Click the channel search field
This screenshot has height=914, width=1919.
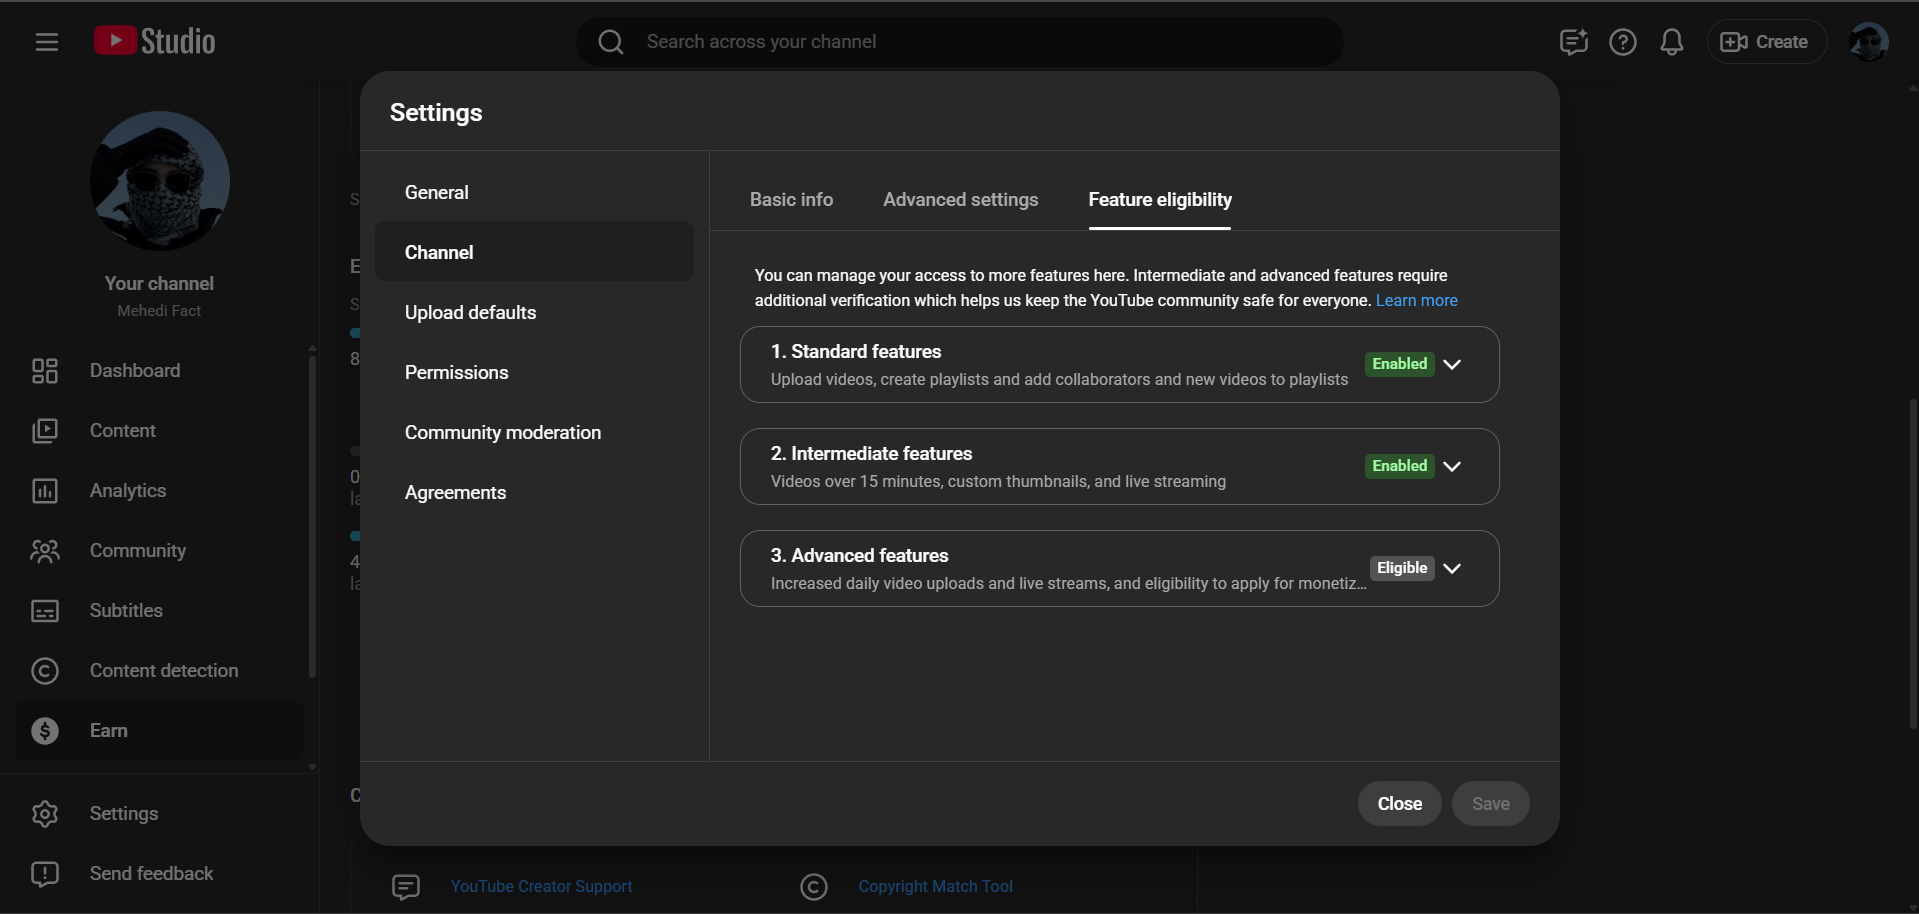tap(960, 42)
